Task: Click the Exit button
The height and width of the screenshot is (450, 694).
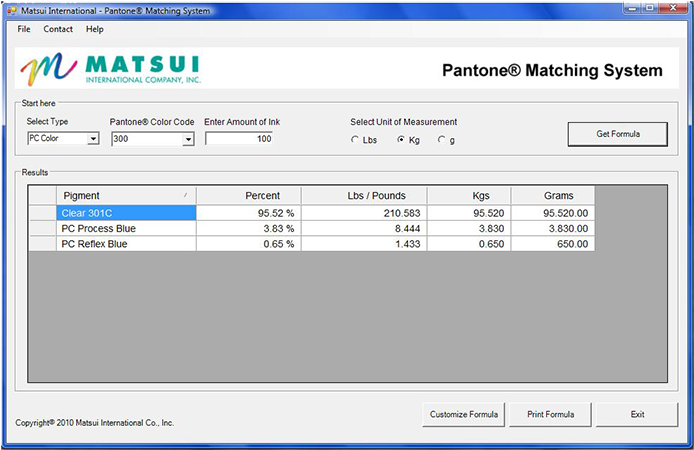Action: [x=637, y=415]
